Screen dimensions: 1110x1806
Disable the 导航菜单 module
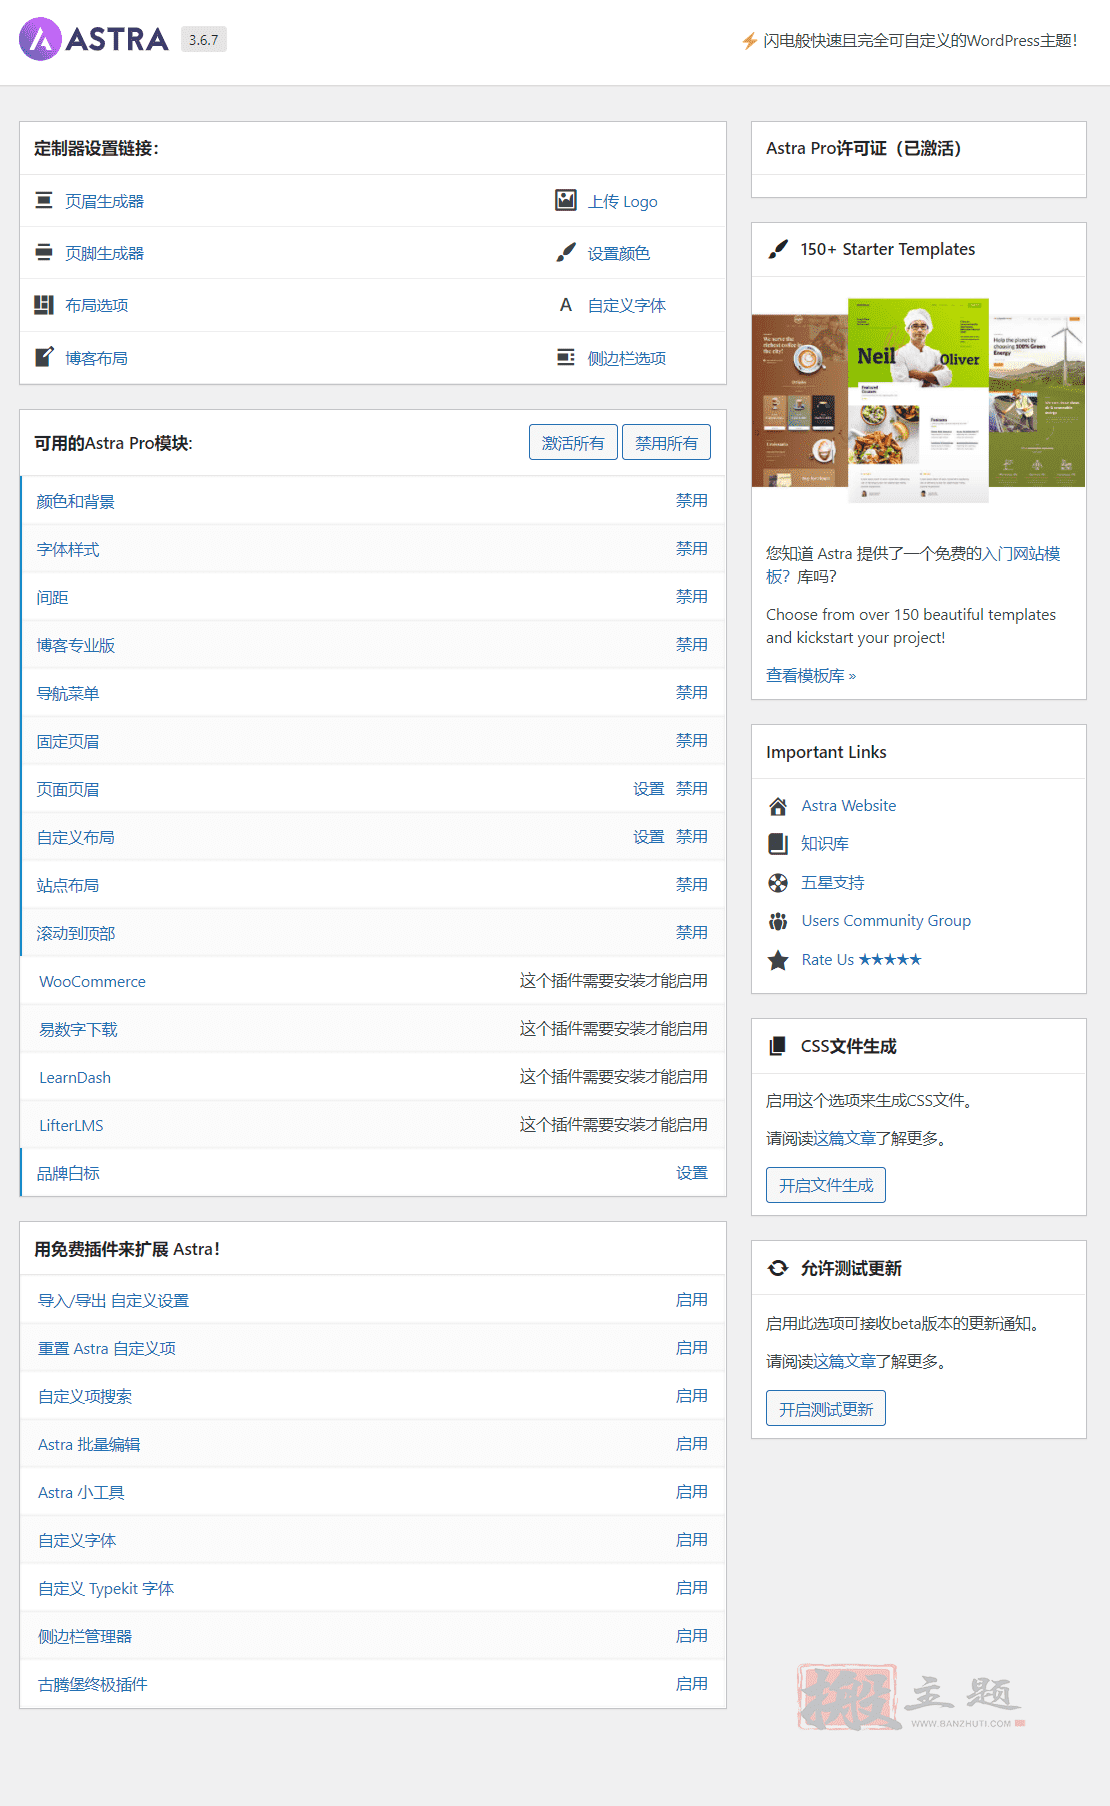pos(692,692)
